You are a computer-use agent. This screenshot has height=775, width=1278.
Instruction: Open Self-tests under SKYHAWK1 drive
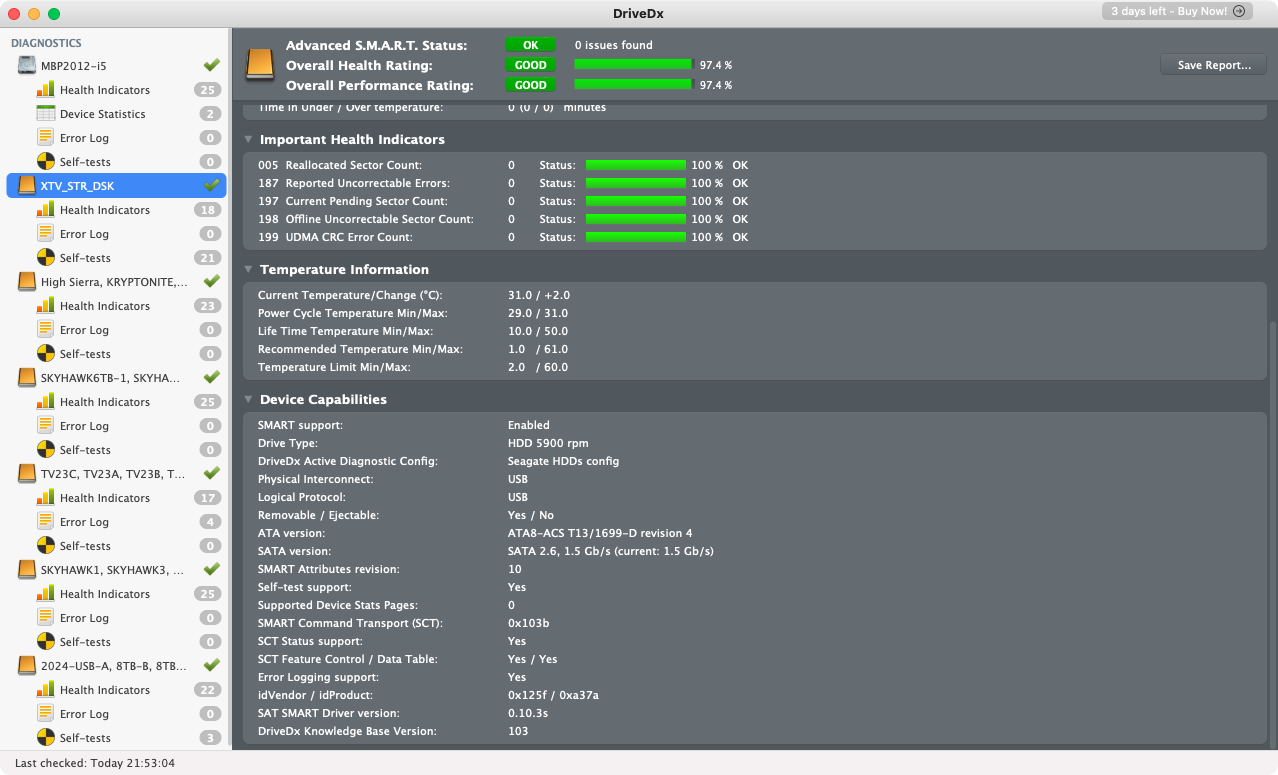tap(85, 642)
